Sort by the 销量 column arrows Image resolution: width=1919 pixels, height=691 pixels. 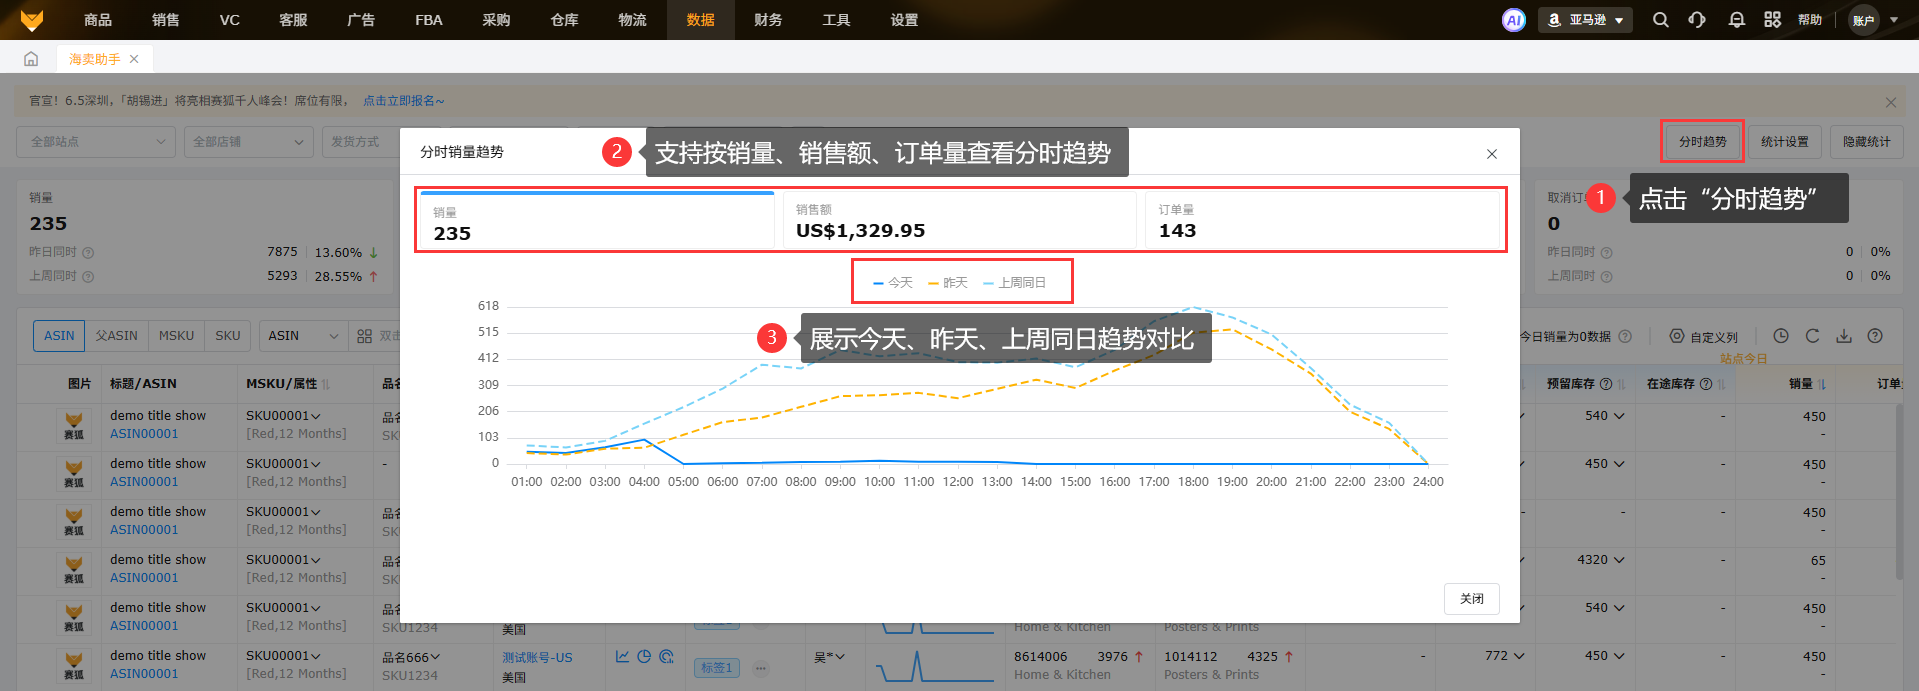[1821, 384]
